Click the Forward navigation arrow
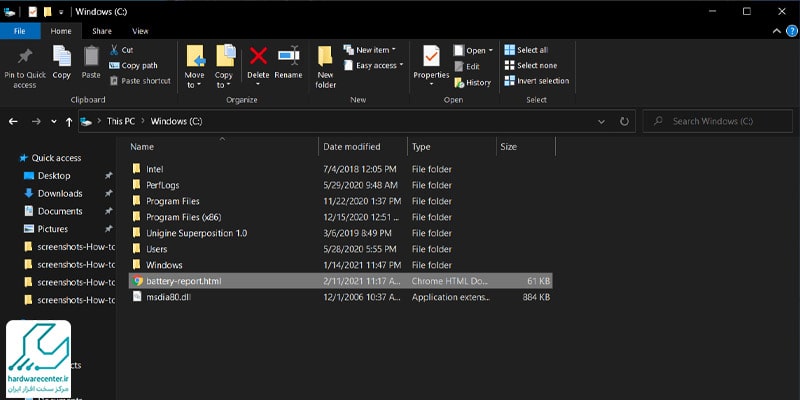800x400 pixels. [36, 121]
